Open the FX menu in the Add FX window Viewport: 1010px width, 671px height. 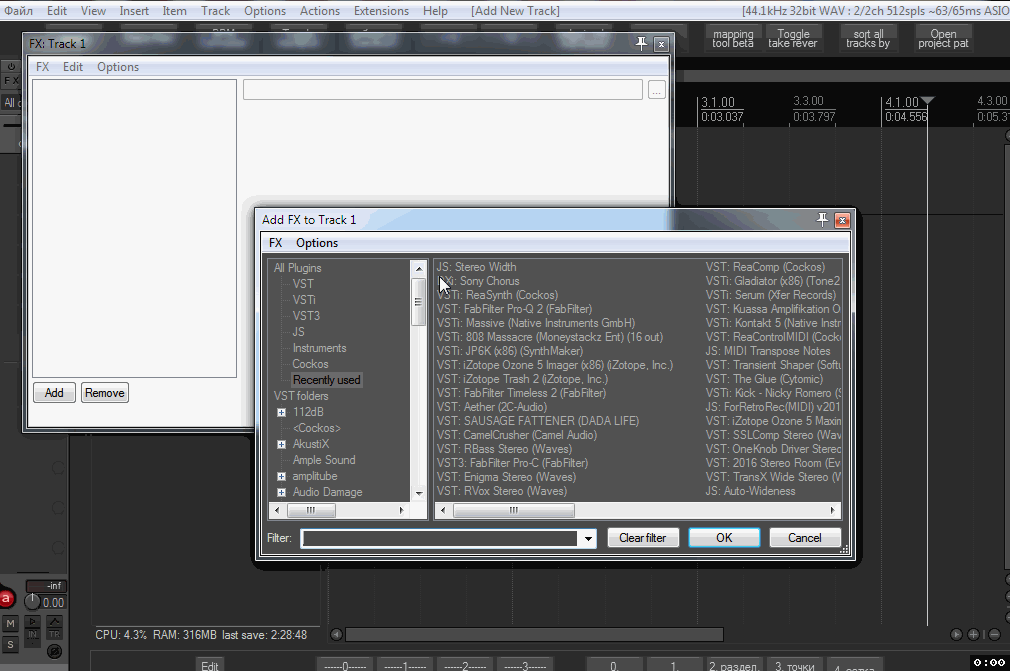pos(276,243)
